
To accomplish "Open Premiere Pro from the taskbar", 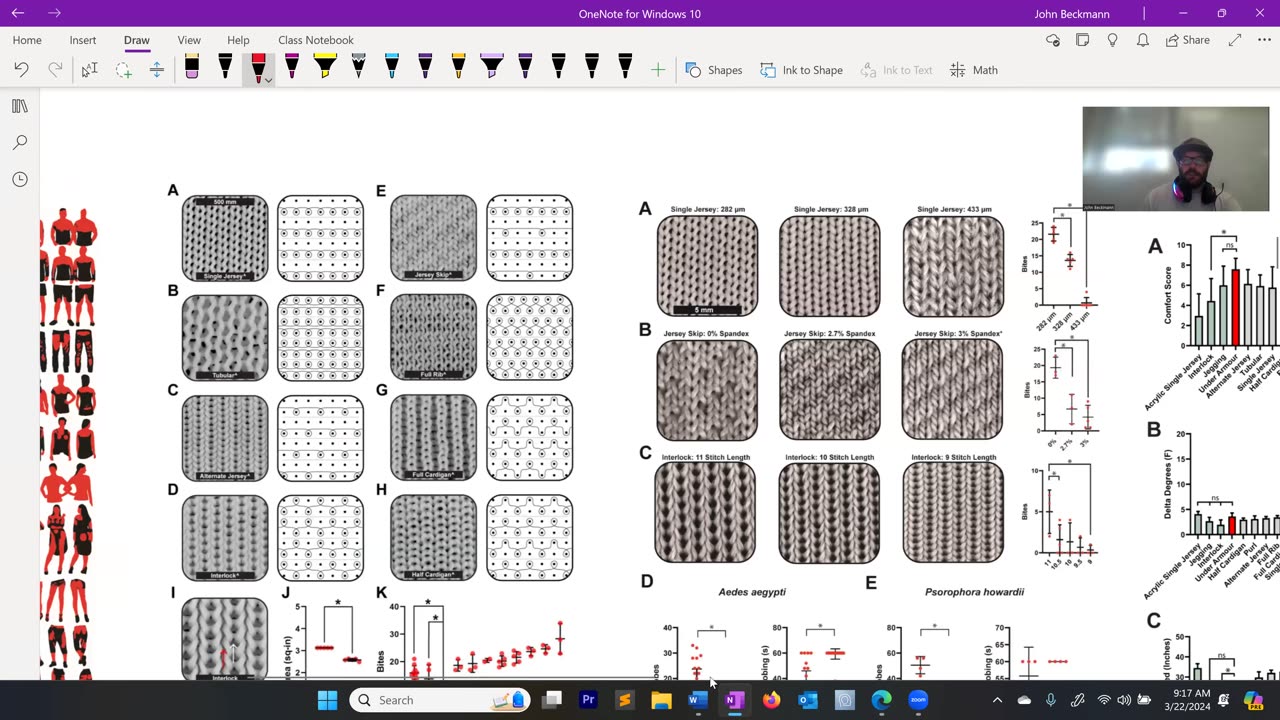I will click(588, 700).
